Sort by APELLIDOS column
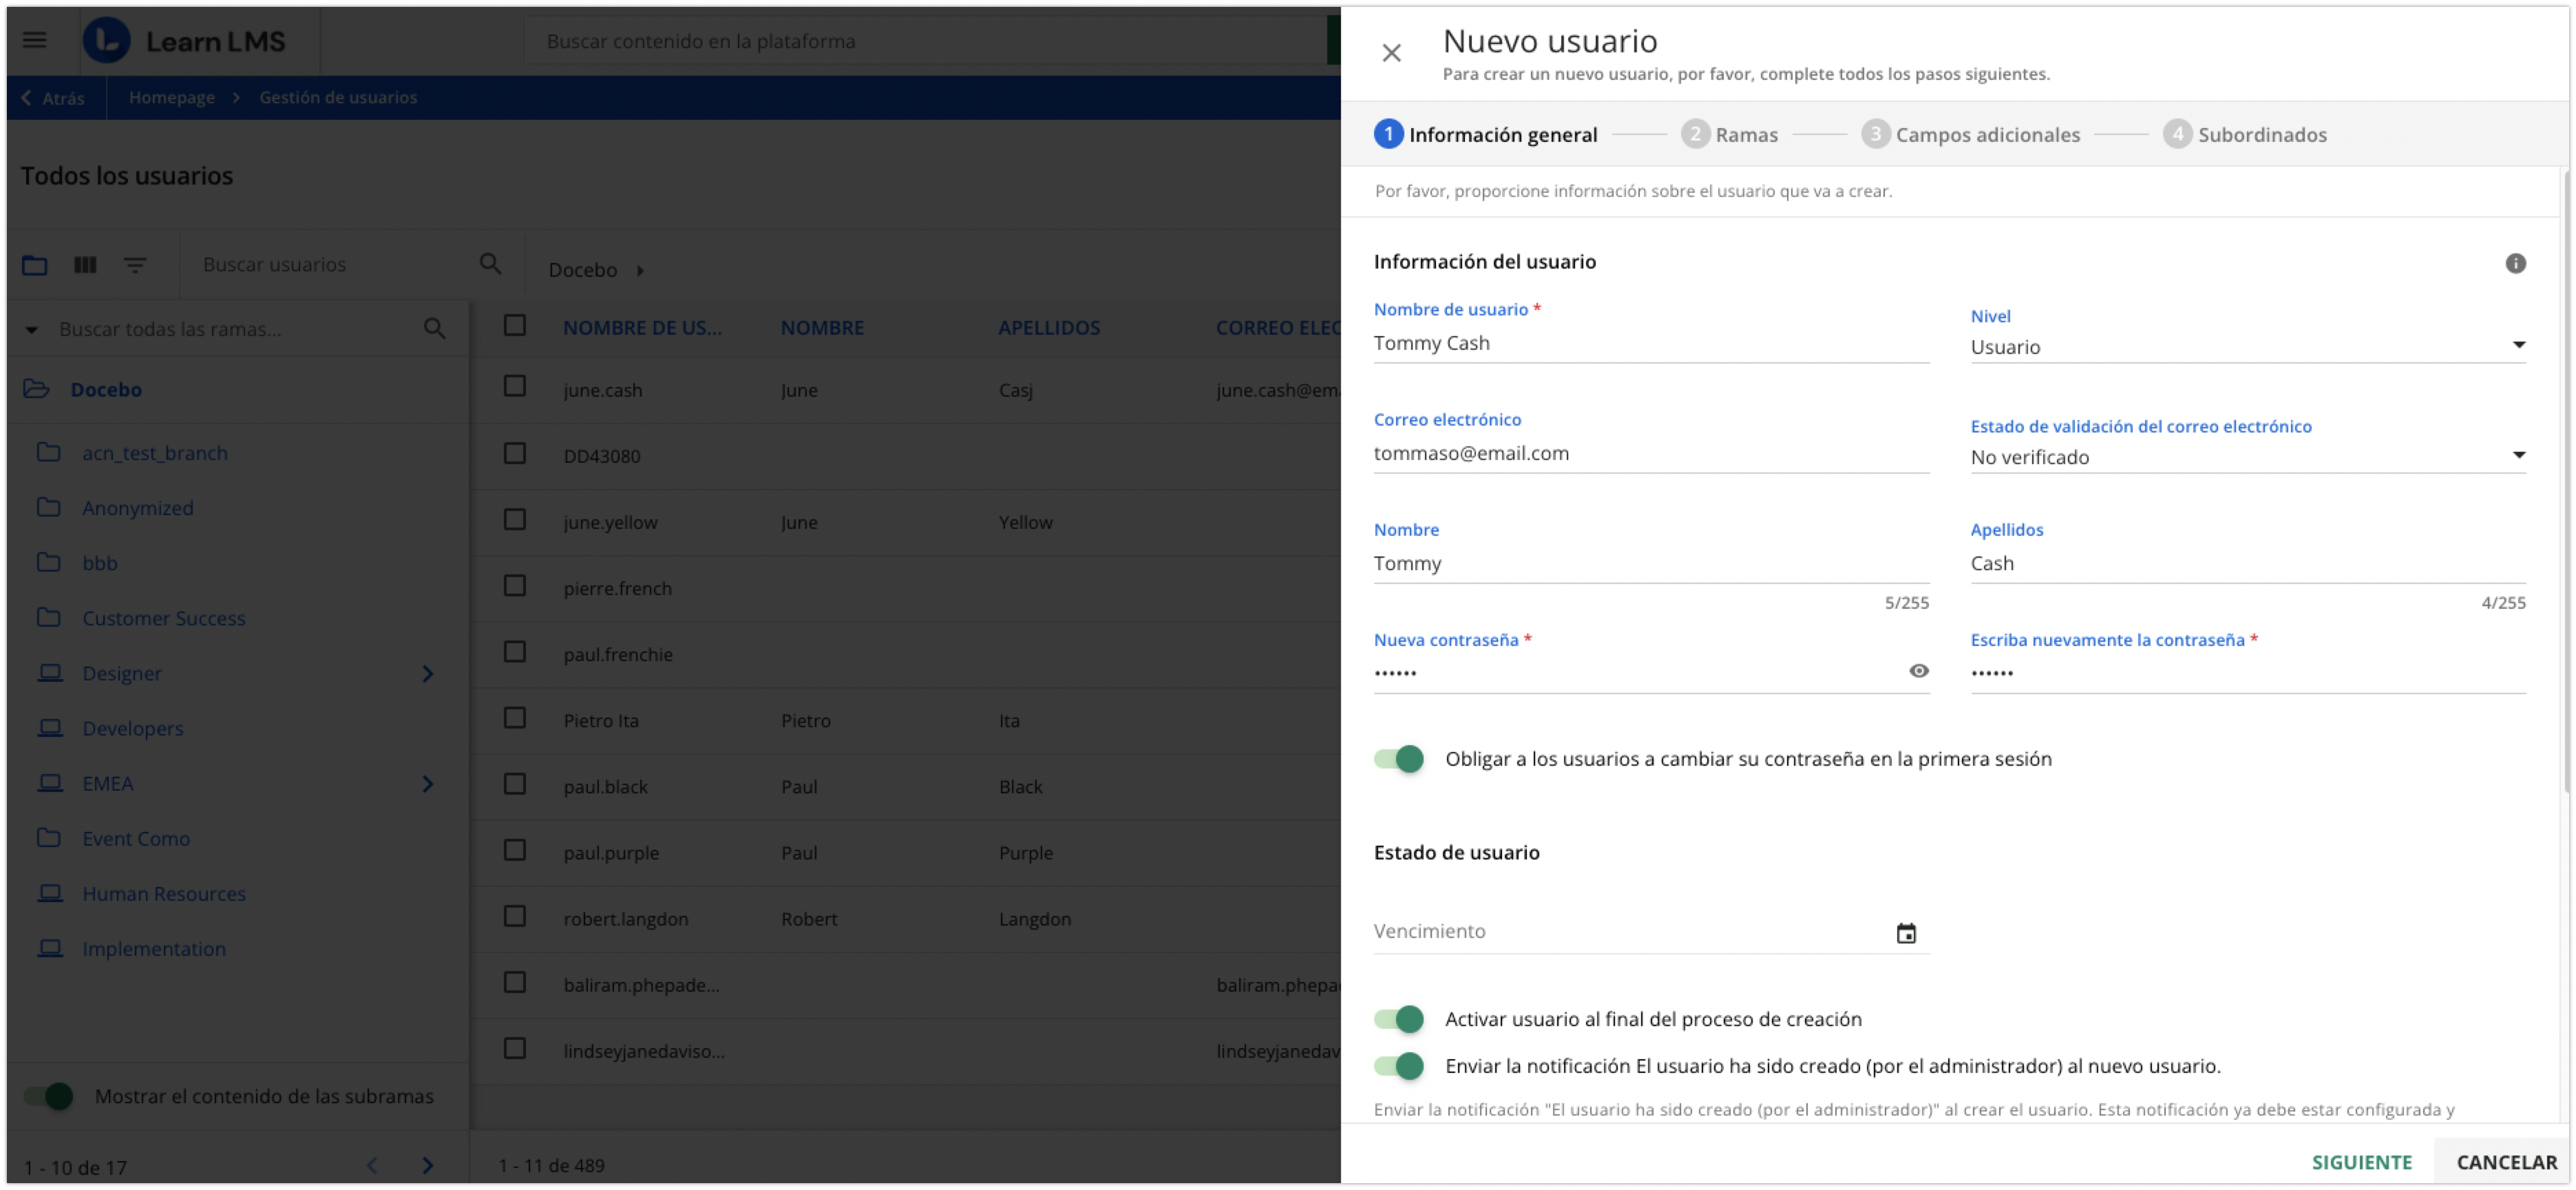Viewport: 2576px width, 1190px height. pos(1049,328)
